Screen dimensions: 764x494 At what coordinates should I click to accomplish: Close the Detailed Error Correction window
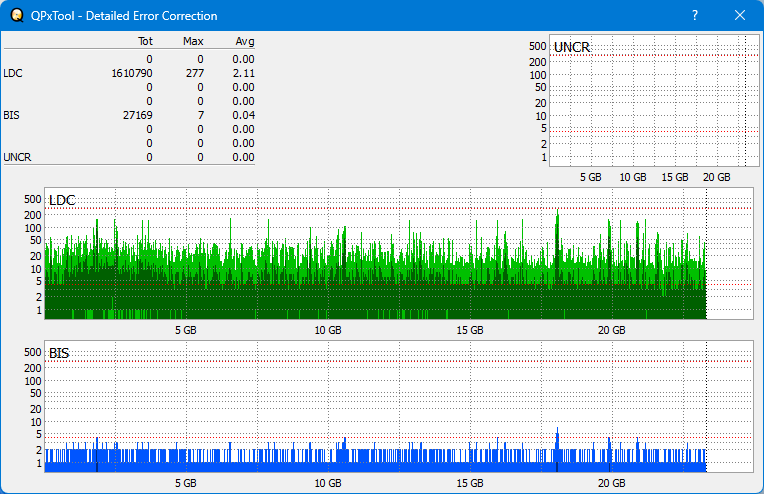(x=740, y=15)
